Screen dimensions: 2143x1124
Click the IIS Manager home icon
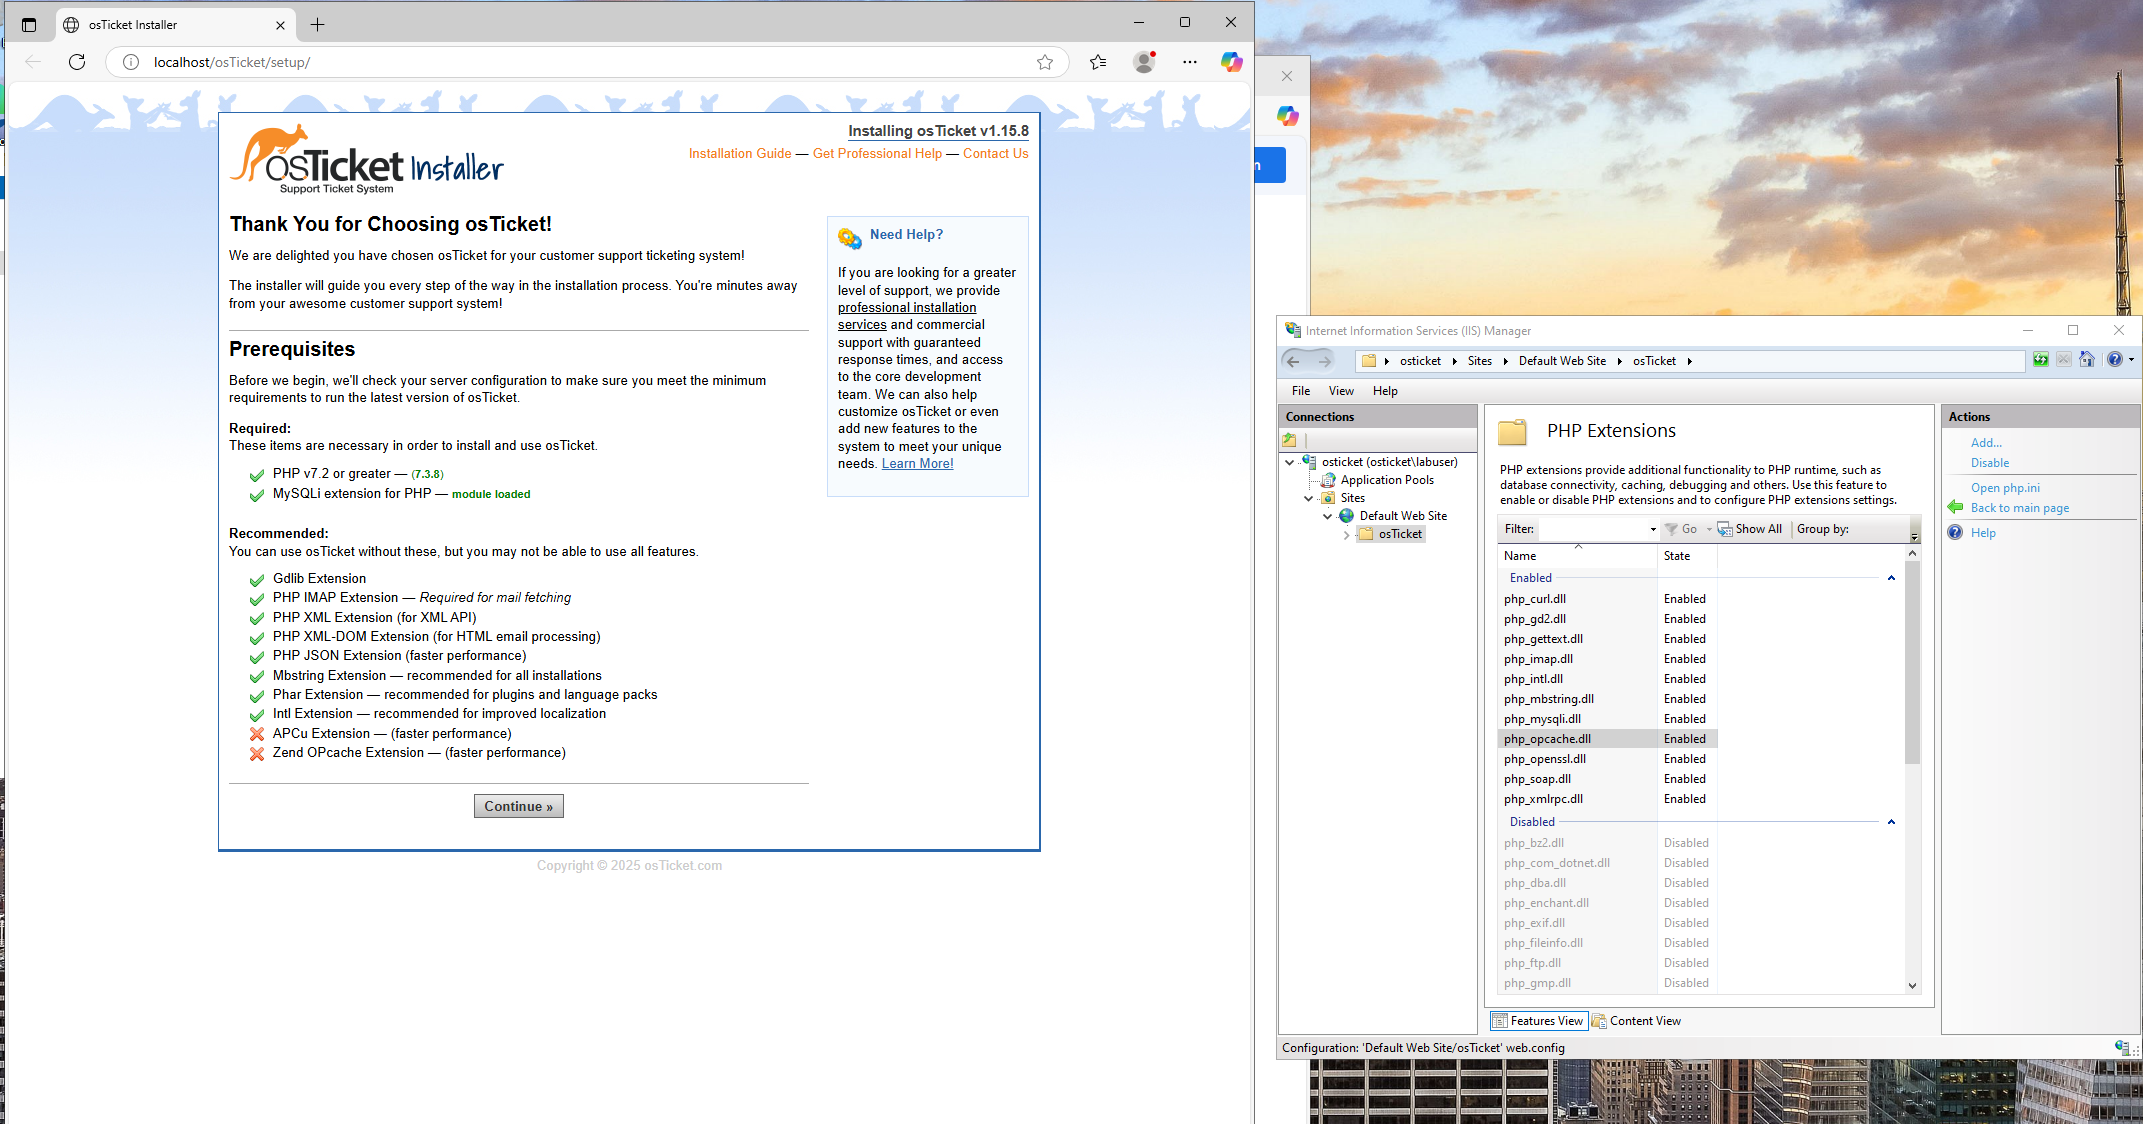[x=2087, y=360]
